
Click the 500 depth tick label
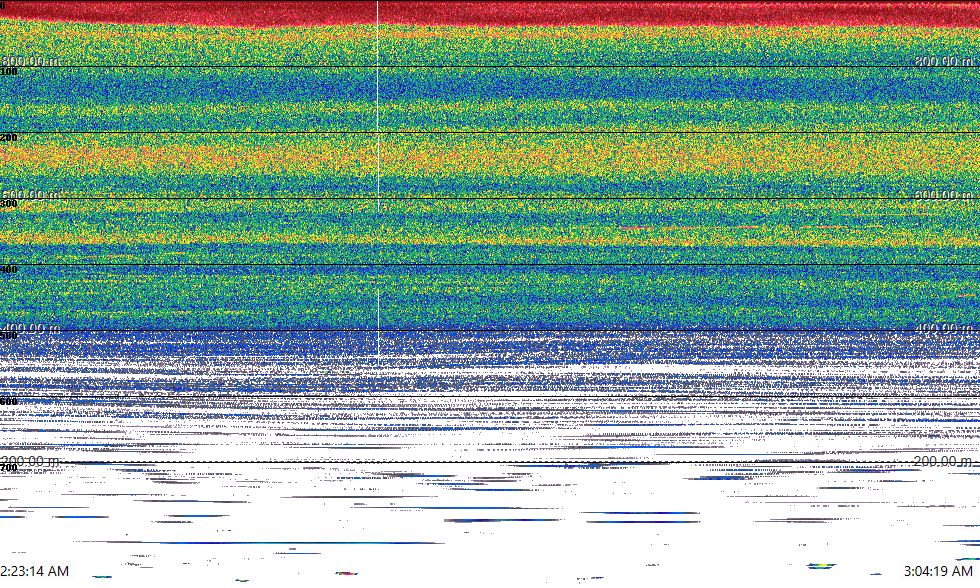point(9,336)
